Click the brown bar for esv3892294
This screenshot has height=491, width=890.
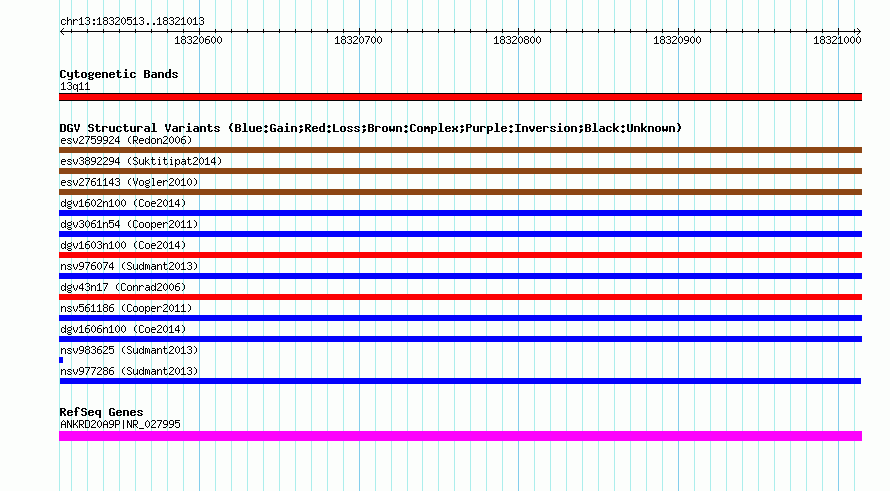[460, 171]
